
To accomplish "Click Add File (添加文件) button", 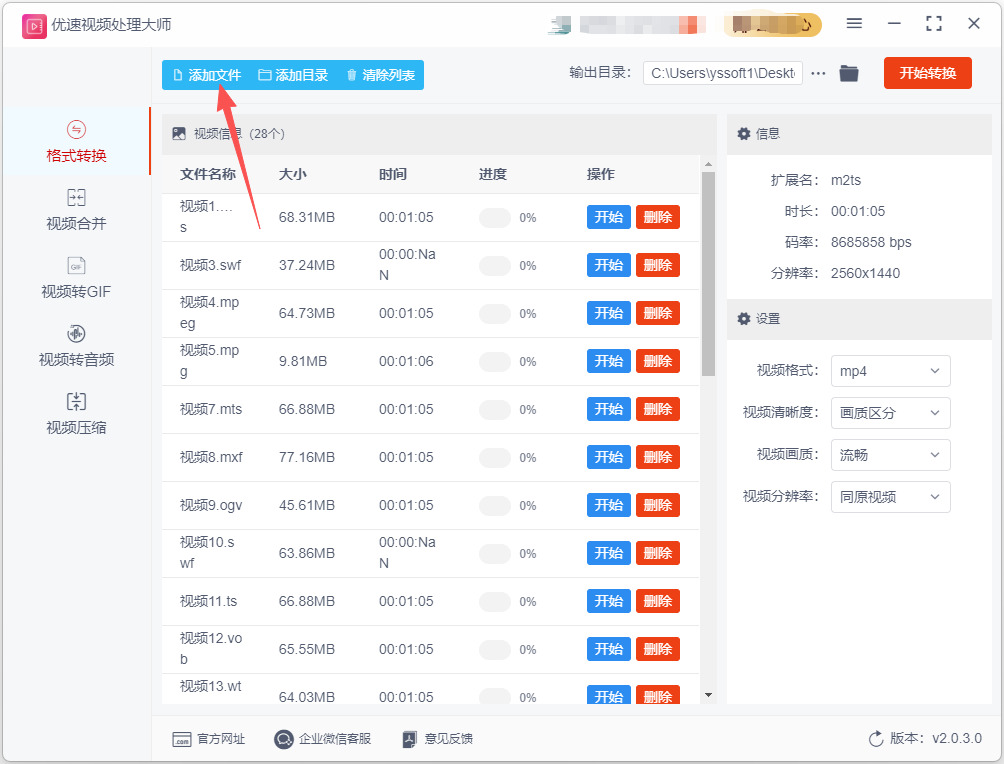I will tap(207, 75).
